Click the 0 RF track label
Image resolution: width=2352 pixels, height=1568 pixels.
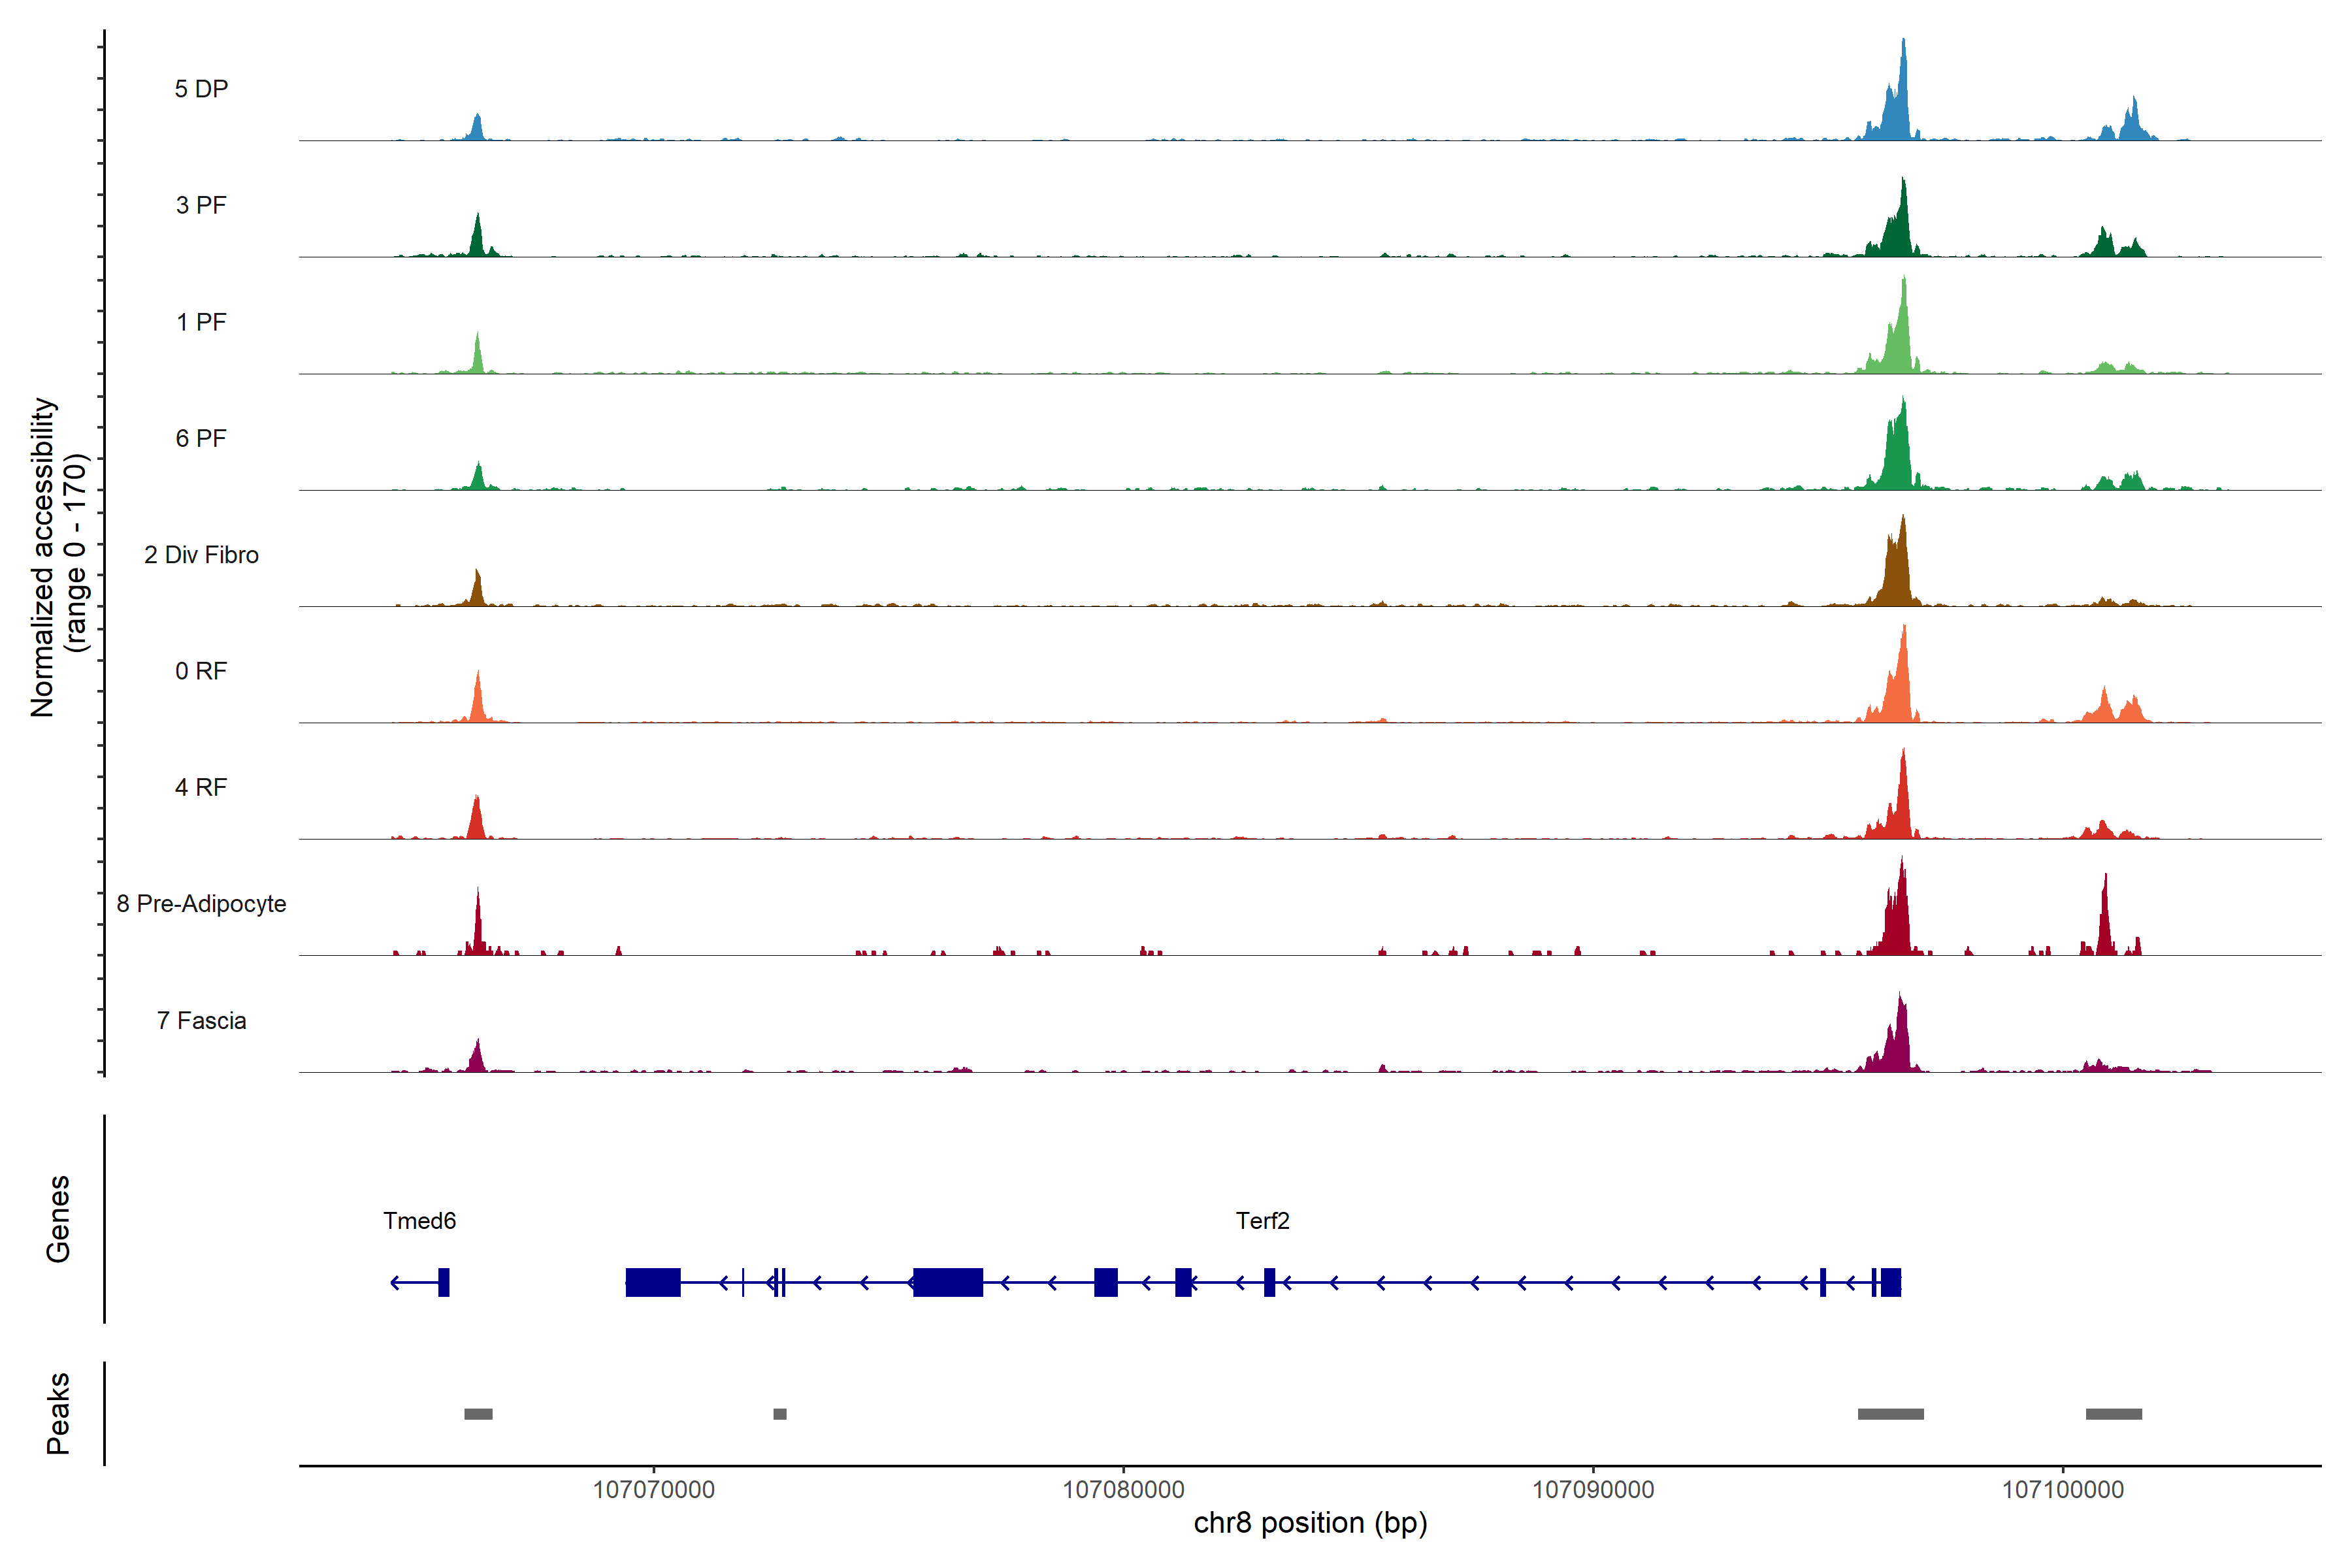pyautogui.click(x=201, y=671)
